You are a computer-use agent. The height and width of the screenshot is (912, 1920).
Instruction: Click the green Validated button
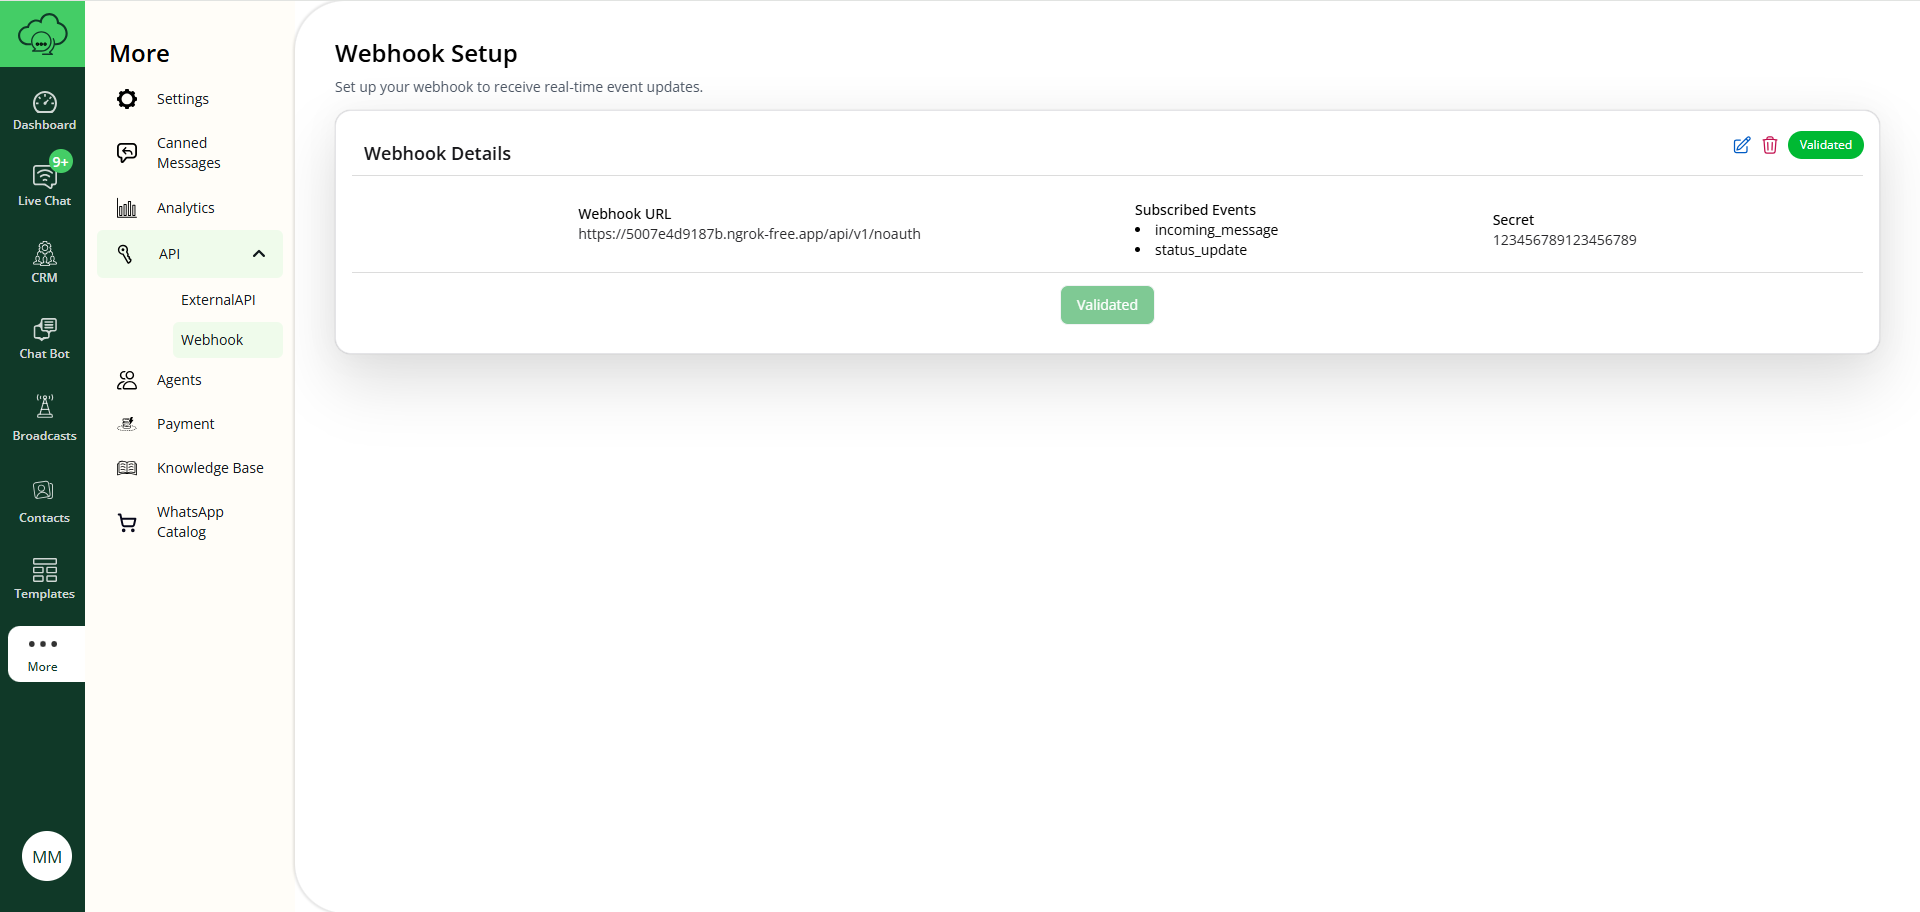(x=1106, y=304)
